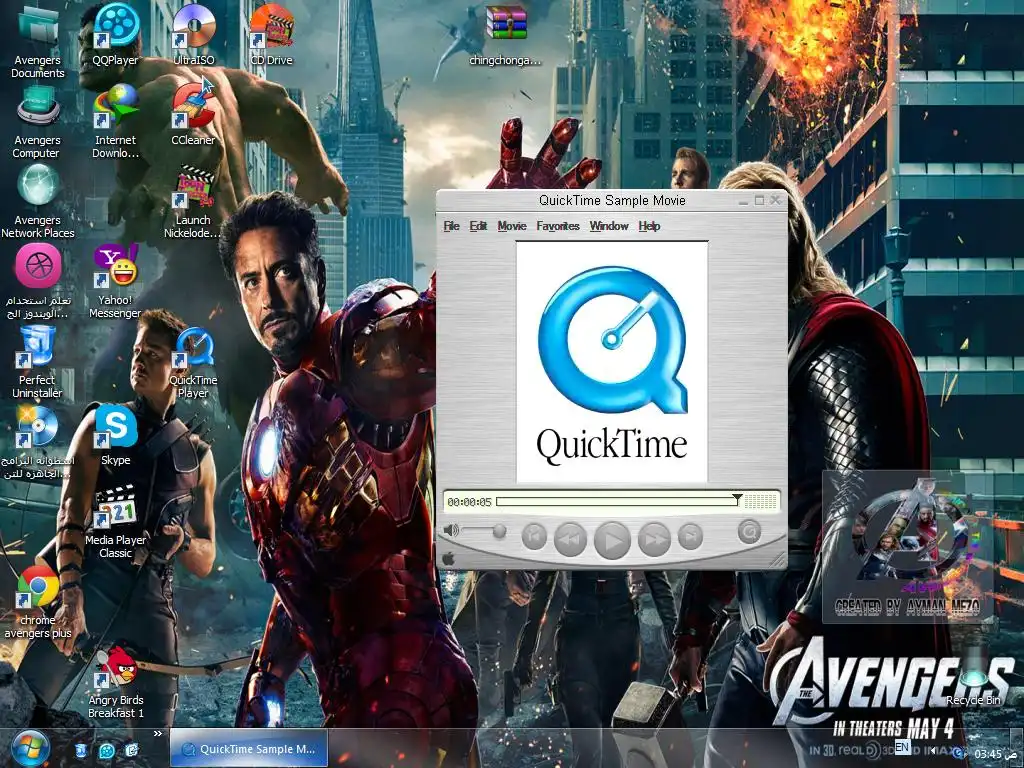Click the 00:00:05 time display

tap(469, 502)
